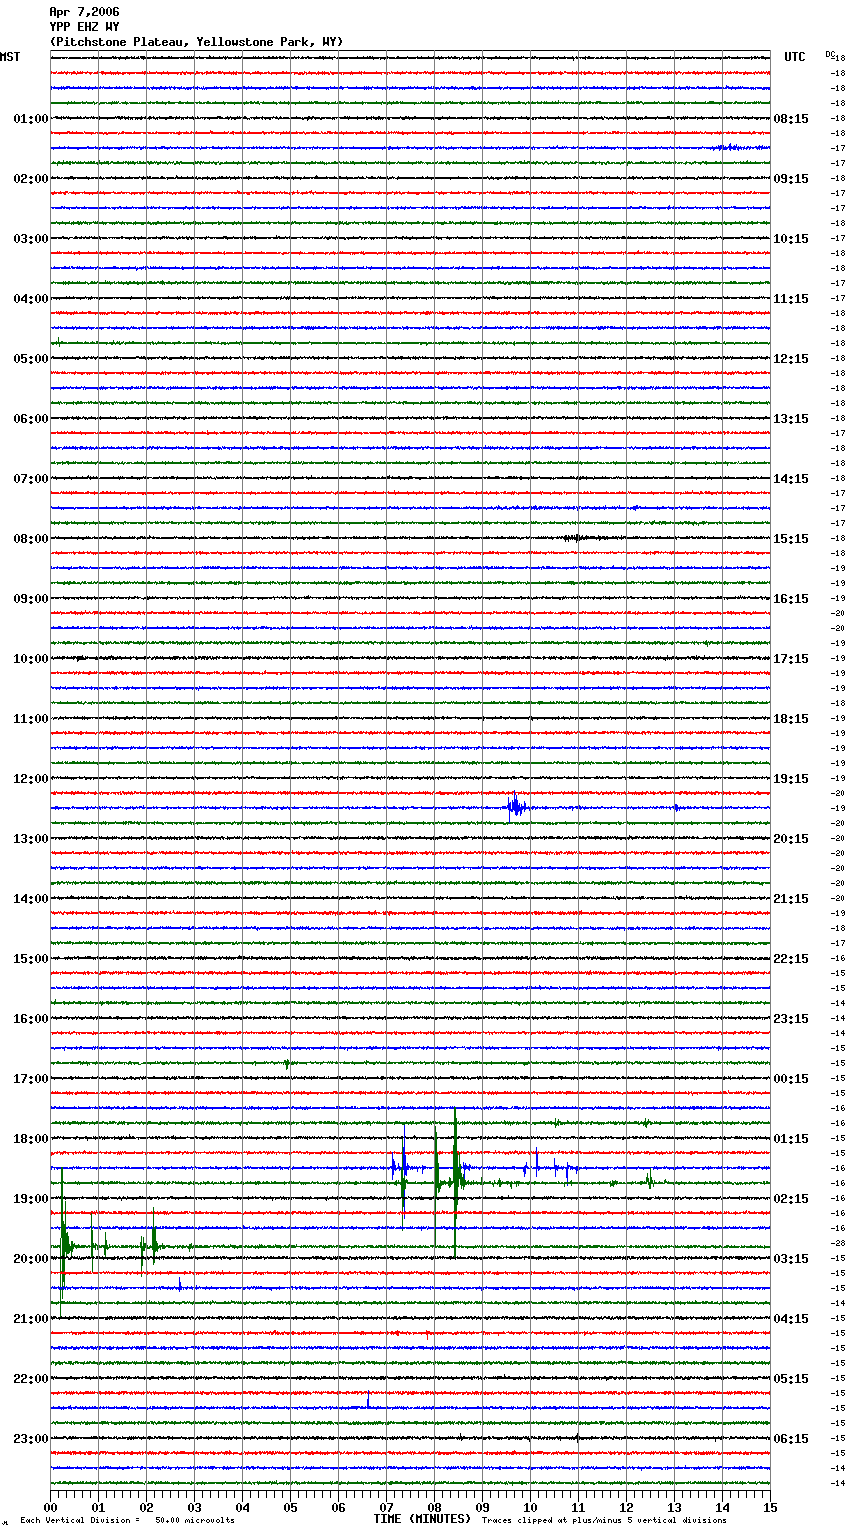Click the 02:15 UTC time label
Screen dimensions: 850x1534
click(791, 1199)
